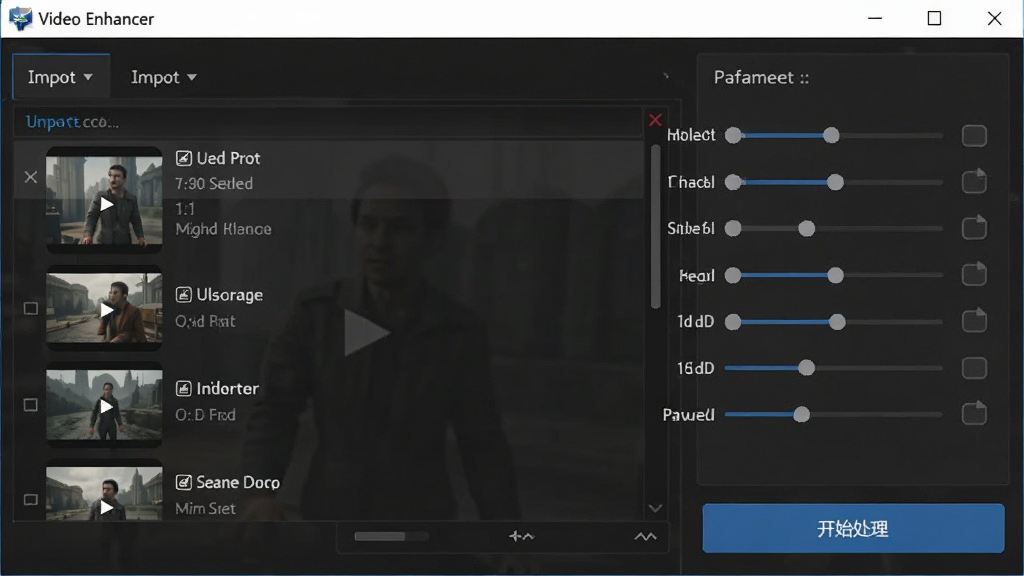This screenshot has width=1024, height=576.
Task: Remove the Ued Prot item with X
Action: click(31, 177)
